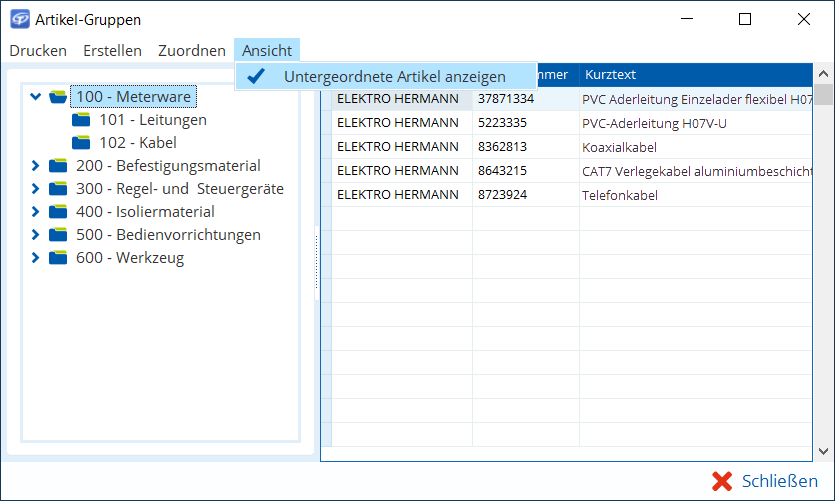The image size is (835, 501).
Task: Click the folder icon next to 200 - Befestigungsmaterial
Action: coord(58,166)
